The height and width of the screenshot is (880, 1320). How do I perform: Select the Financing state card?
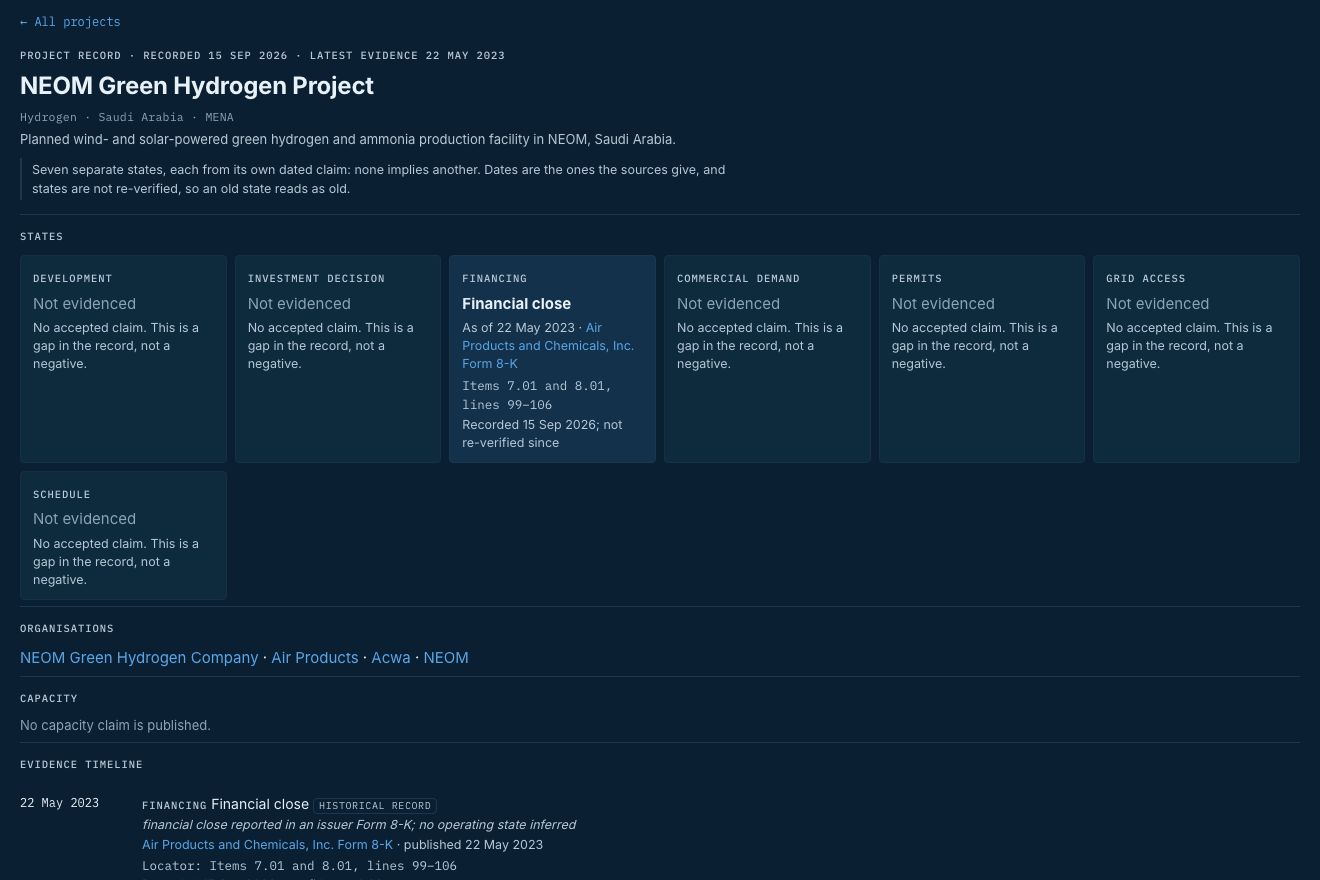point(552,359)
